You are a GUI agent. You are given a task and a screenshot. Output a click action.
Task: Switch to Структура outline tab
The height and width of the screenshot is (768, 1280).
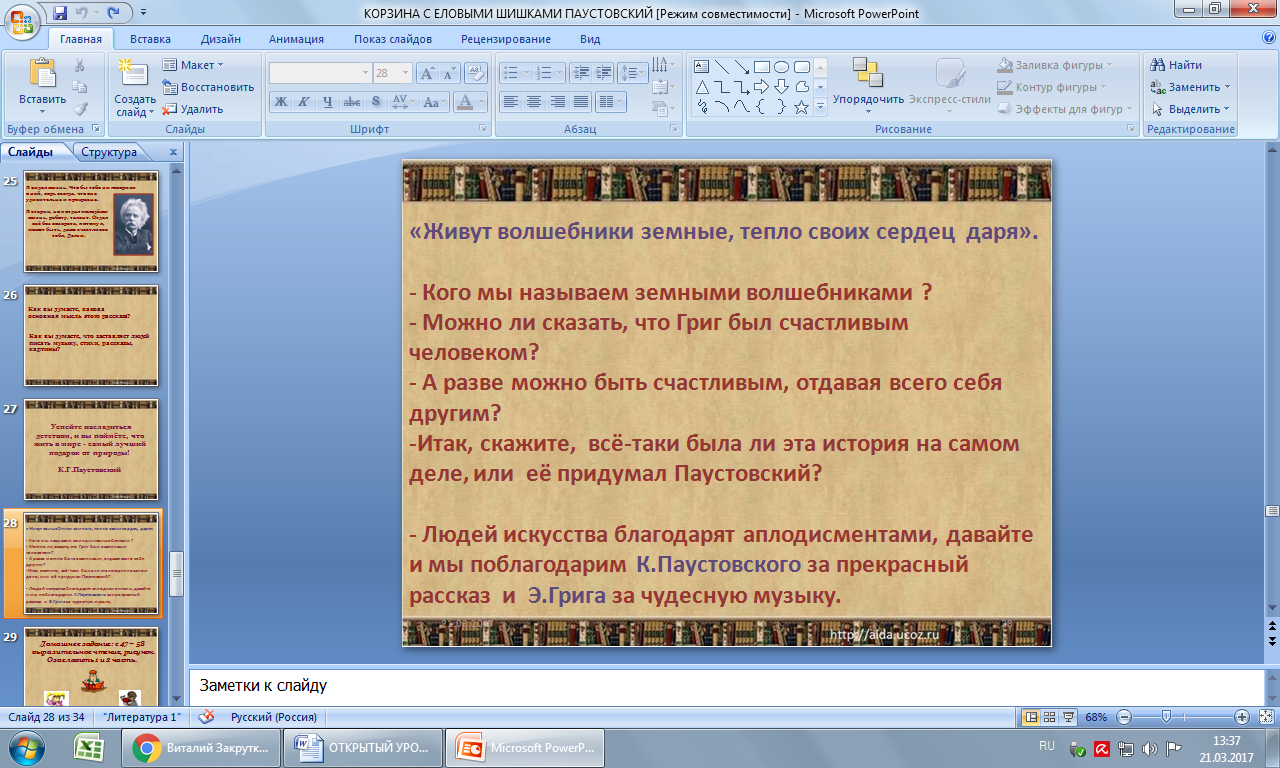109,152
